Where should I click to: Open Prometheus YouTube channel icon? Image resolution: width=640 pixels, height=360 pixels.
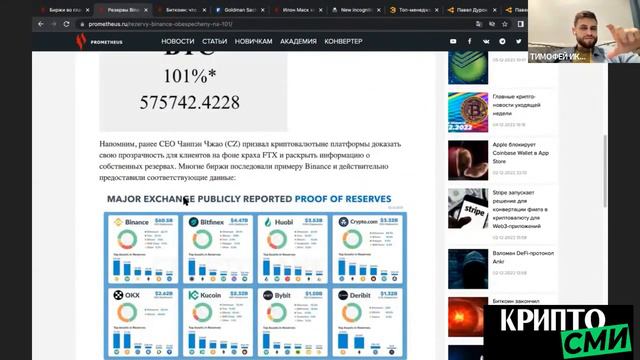pyautogui.click(x=453, y=41)
